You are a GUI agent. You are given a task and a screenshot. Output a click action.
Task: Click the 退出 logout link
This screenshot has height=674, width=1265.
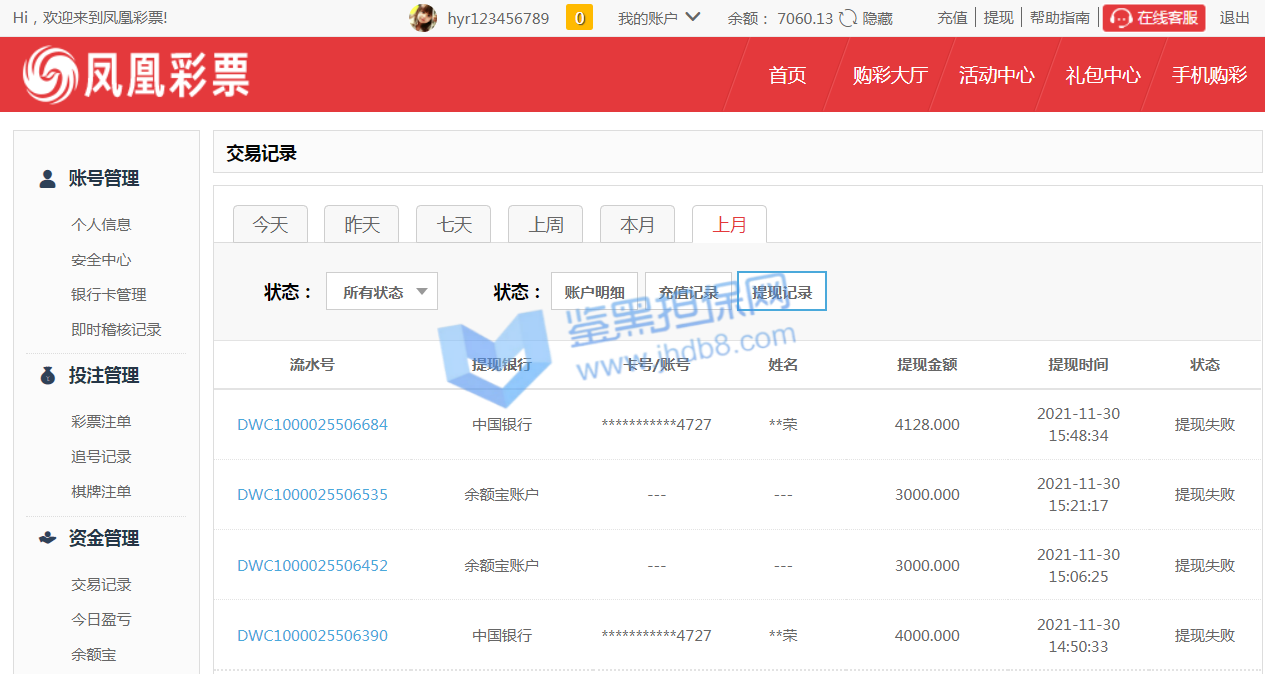pos(1234,18)
